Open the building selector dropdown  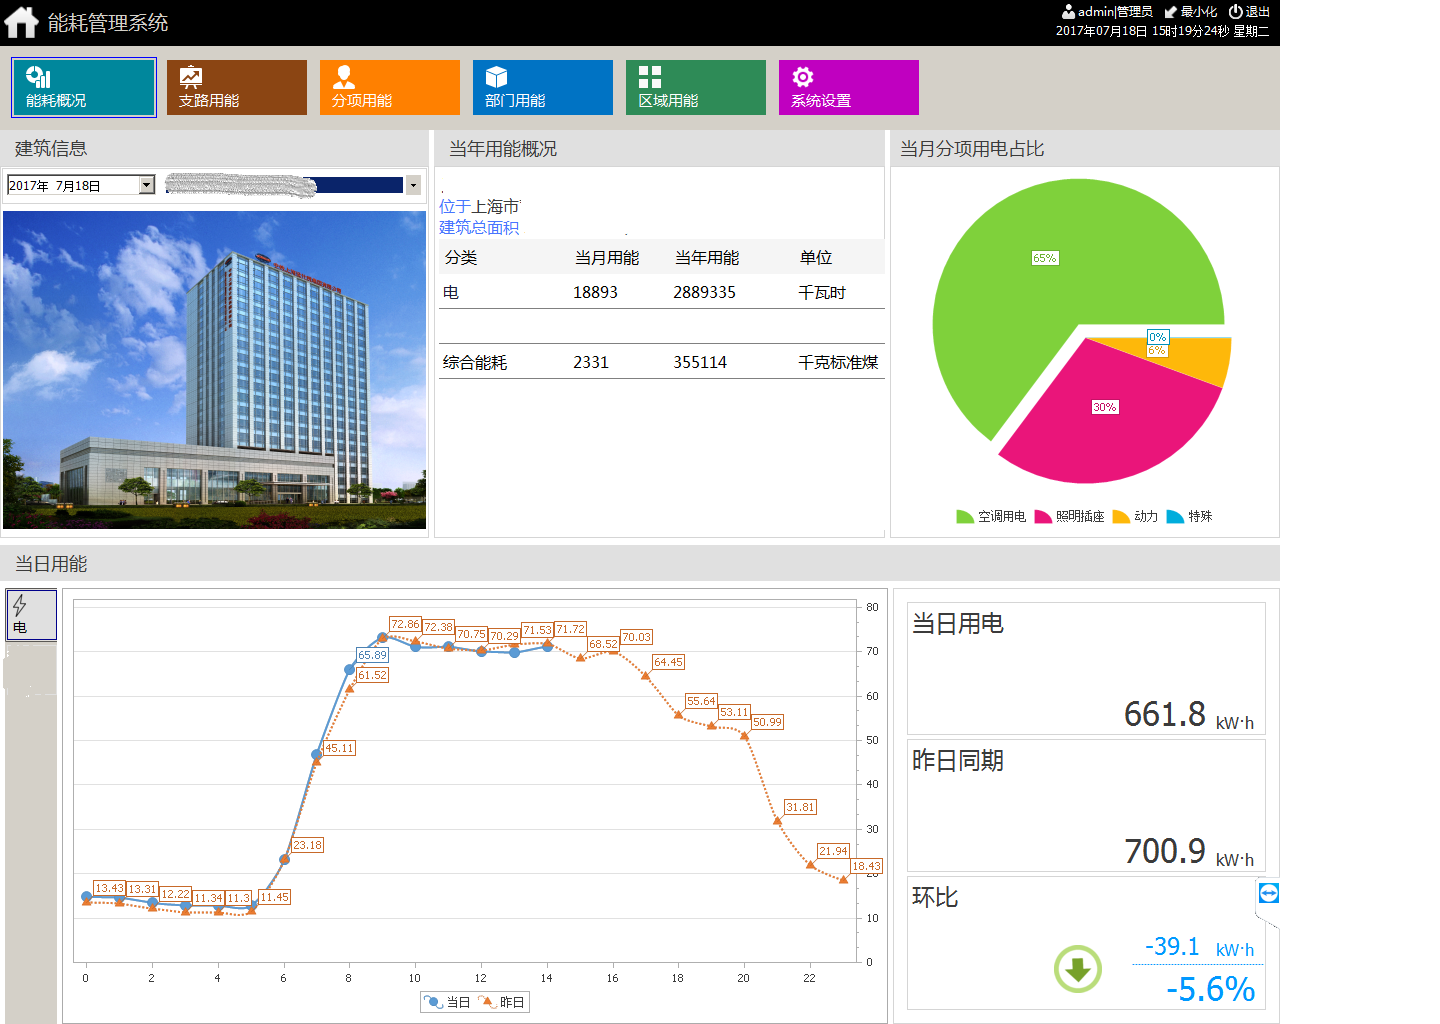[413, 185]
